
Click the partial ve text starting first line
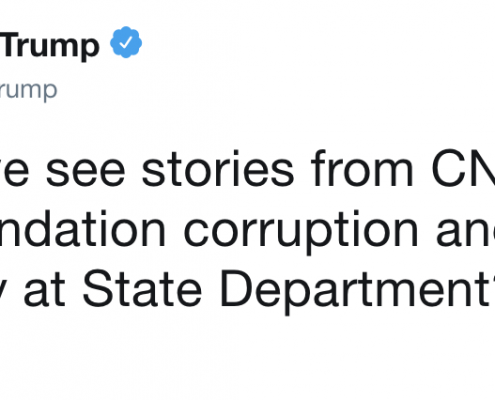point(14,173)
